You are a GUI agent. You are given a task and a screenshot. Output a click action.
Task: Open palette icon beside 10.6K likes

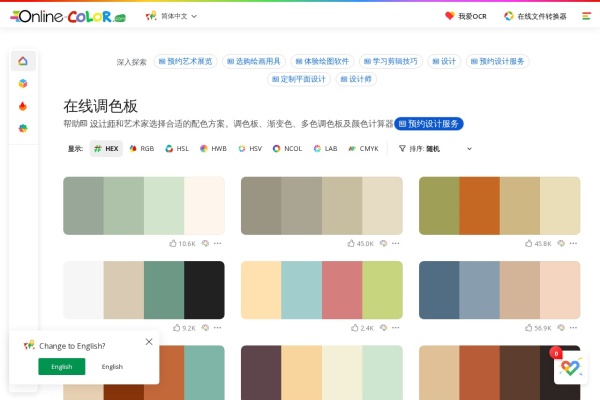click(x=205, y=243)
